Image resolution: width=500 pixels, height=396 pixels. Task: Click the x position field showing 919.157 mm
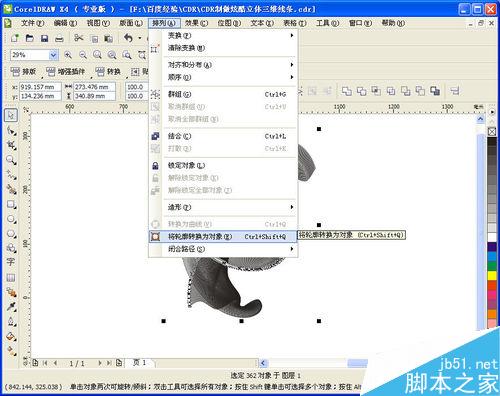coord(40,87)
